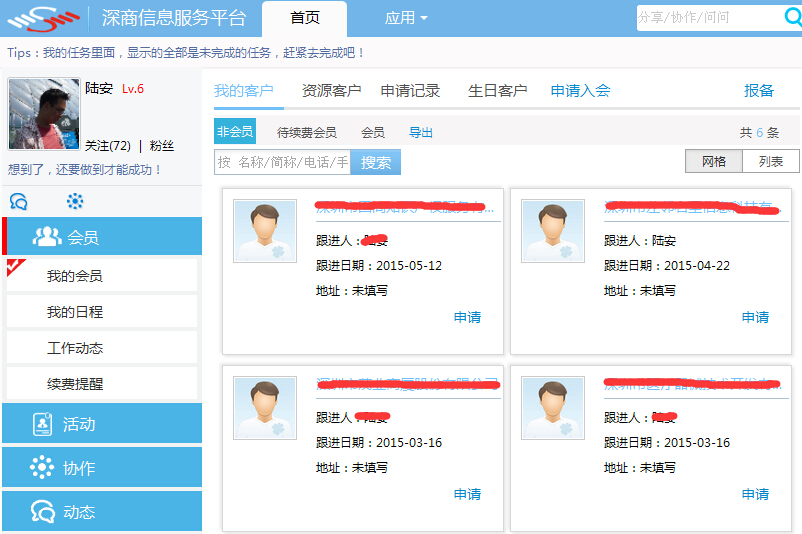Click the 导出 export link

click(421, 132)
